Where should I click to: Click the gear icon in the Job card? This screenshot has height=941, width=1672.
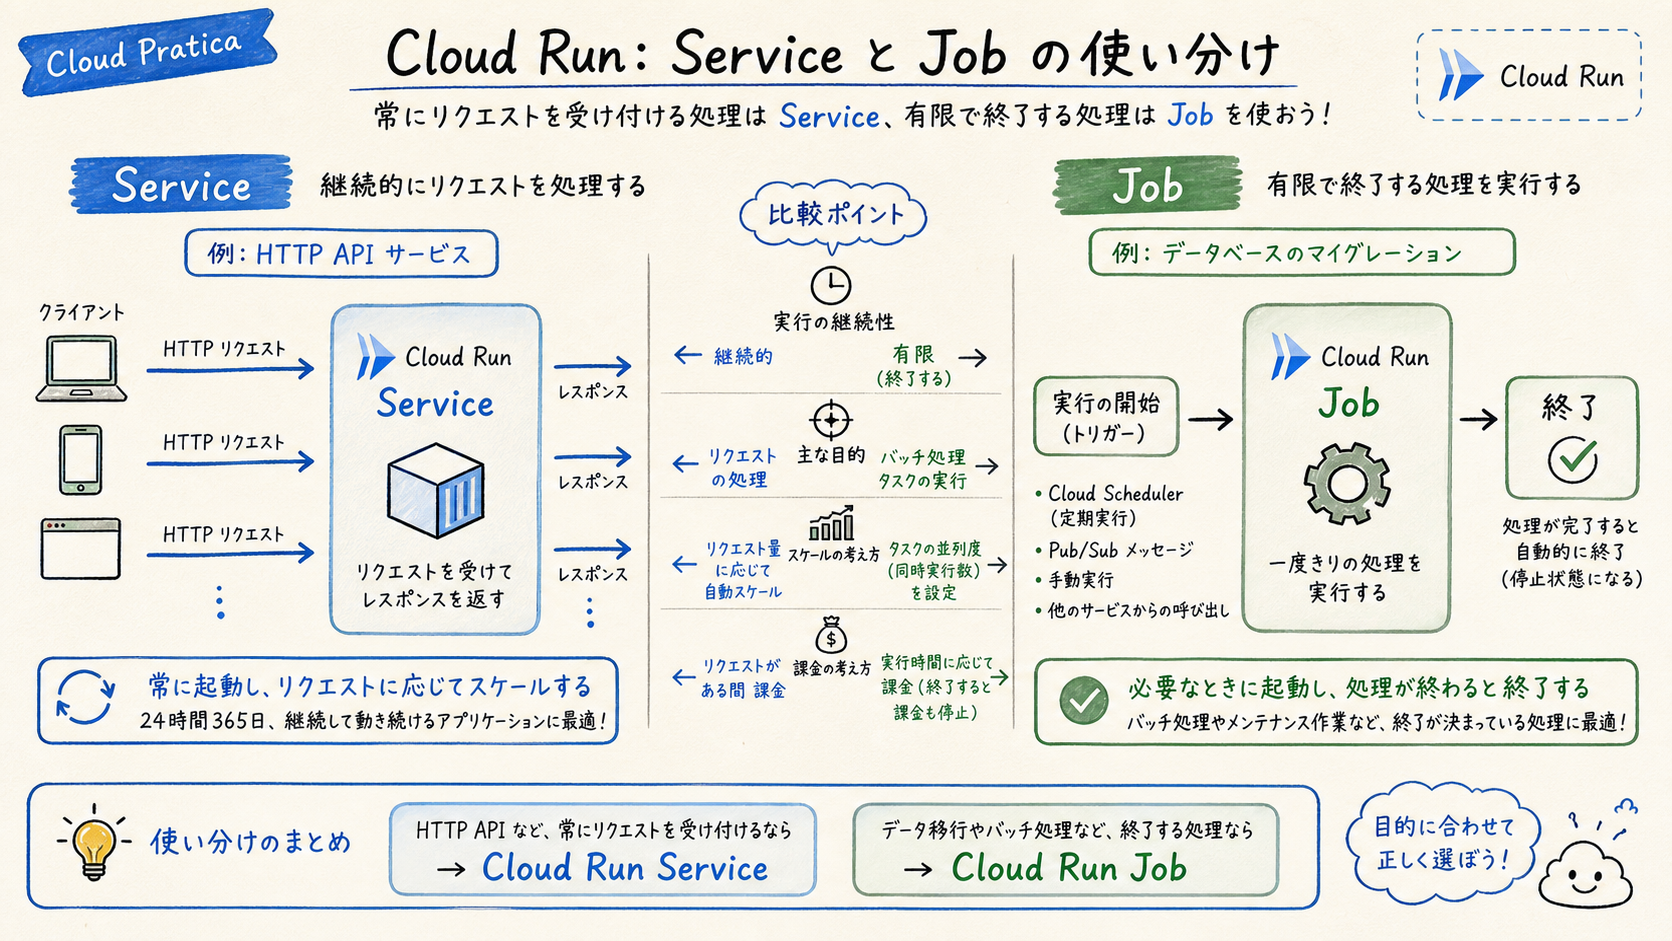[1347, 484]
